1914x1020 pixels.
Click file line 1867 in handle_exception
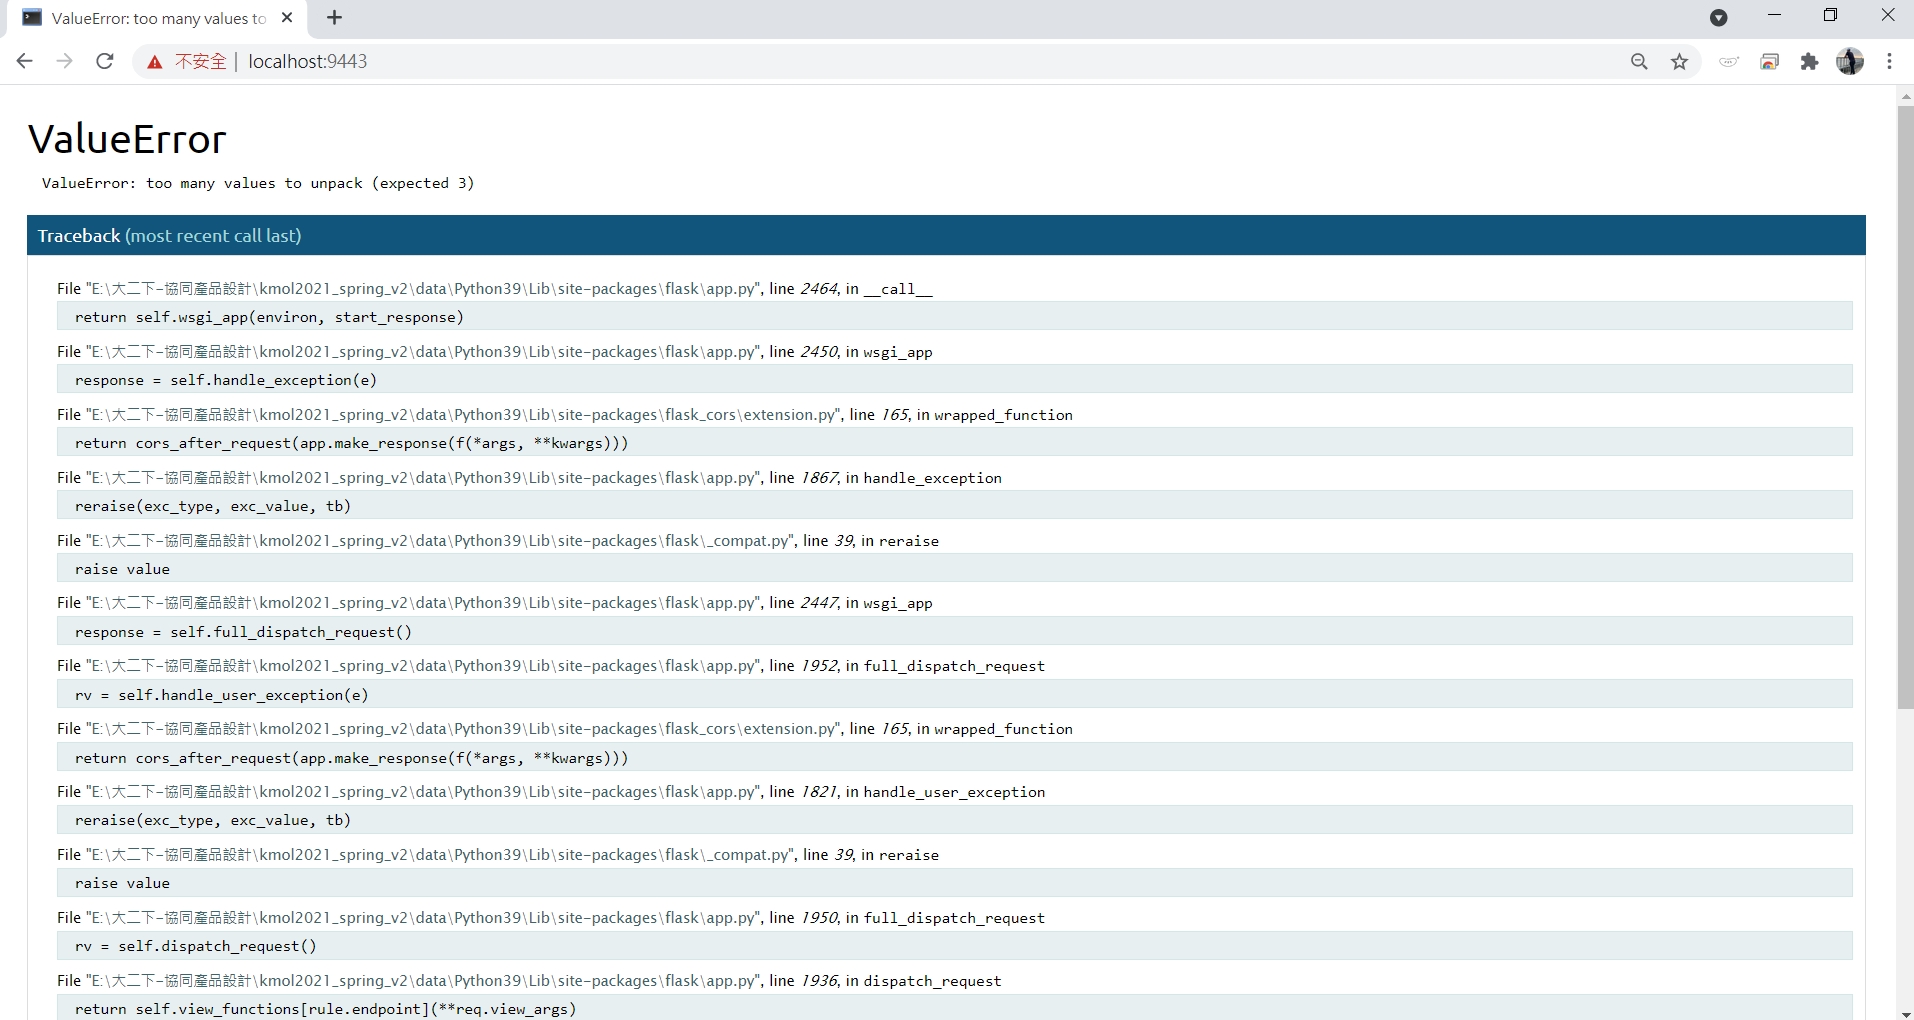(530, 478)
